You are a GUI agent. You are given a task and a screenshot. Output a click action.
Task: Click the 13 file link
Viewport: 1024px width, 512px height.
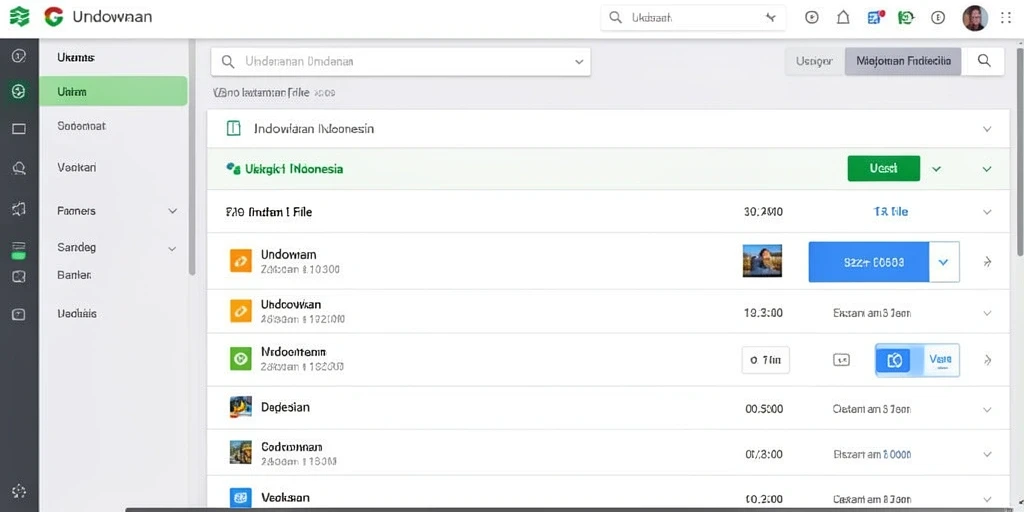pos(891,212)
